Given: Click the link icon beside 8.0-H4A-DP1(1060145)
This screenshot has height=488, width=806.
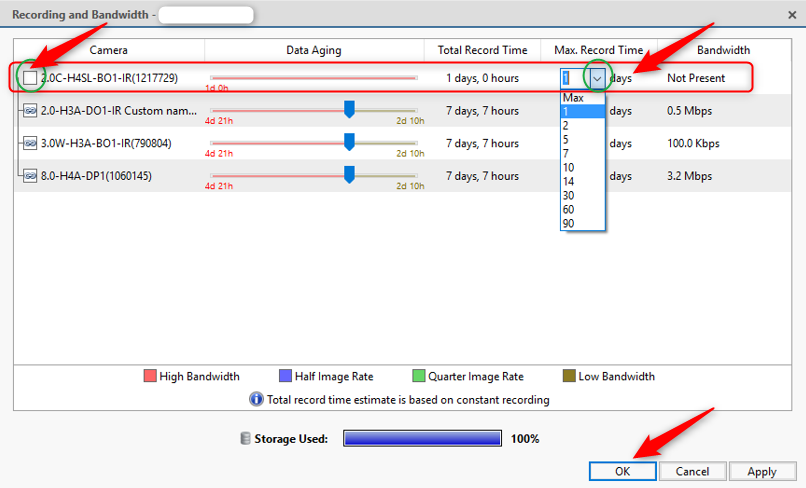Looking at the screenshot, I should (x=30, y=176).
